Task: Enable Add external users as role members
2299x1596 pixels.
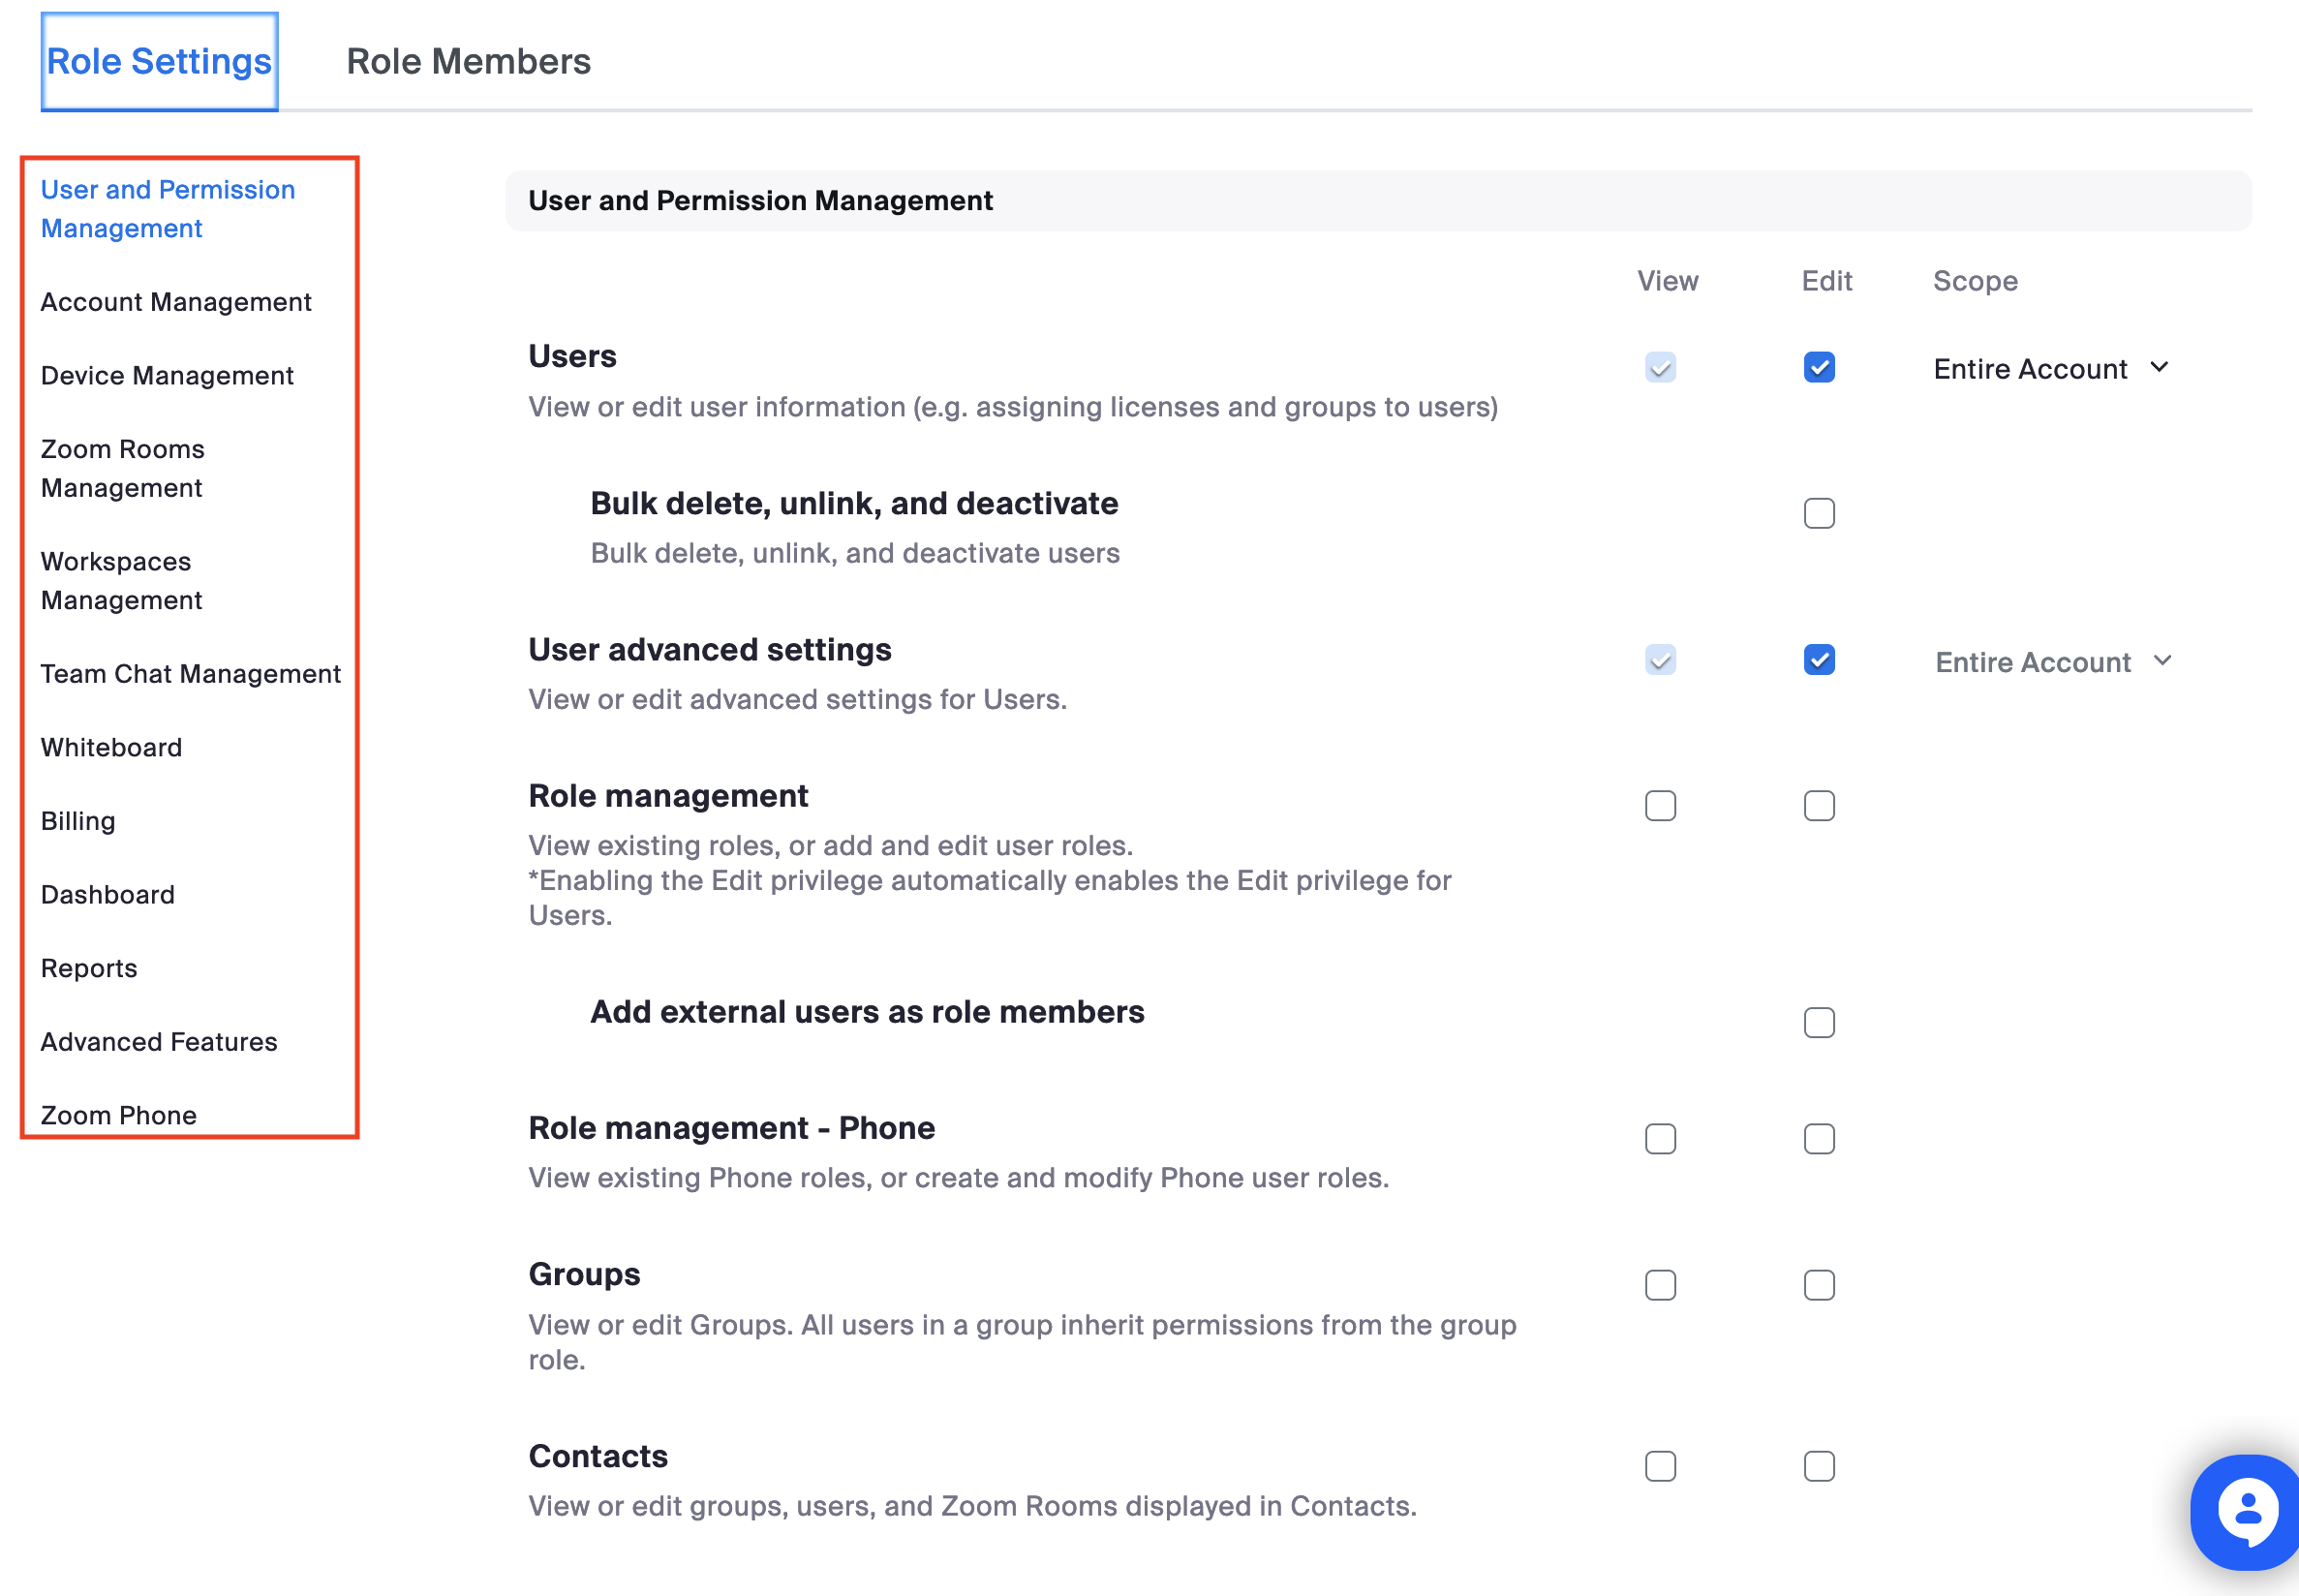Action: tap(1818, 1022)
